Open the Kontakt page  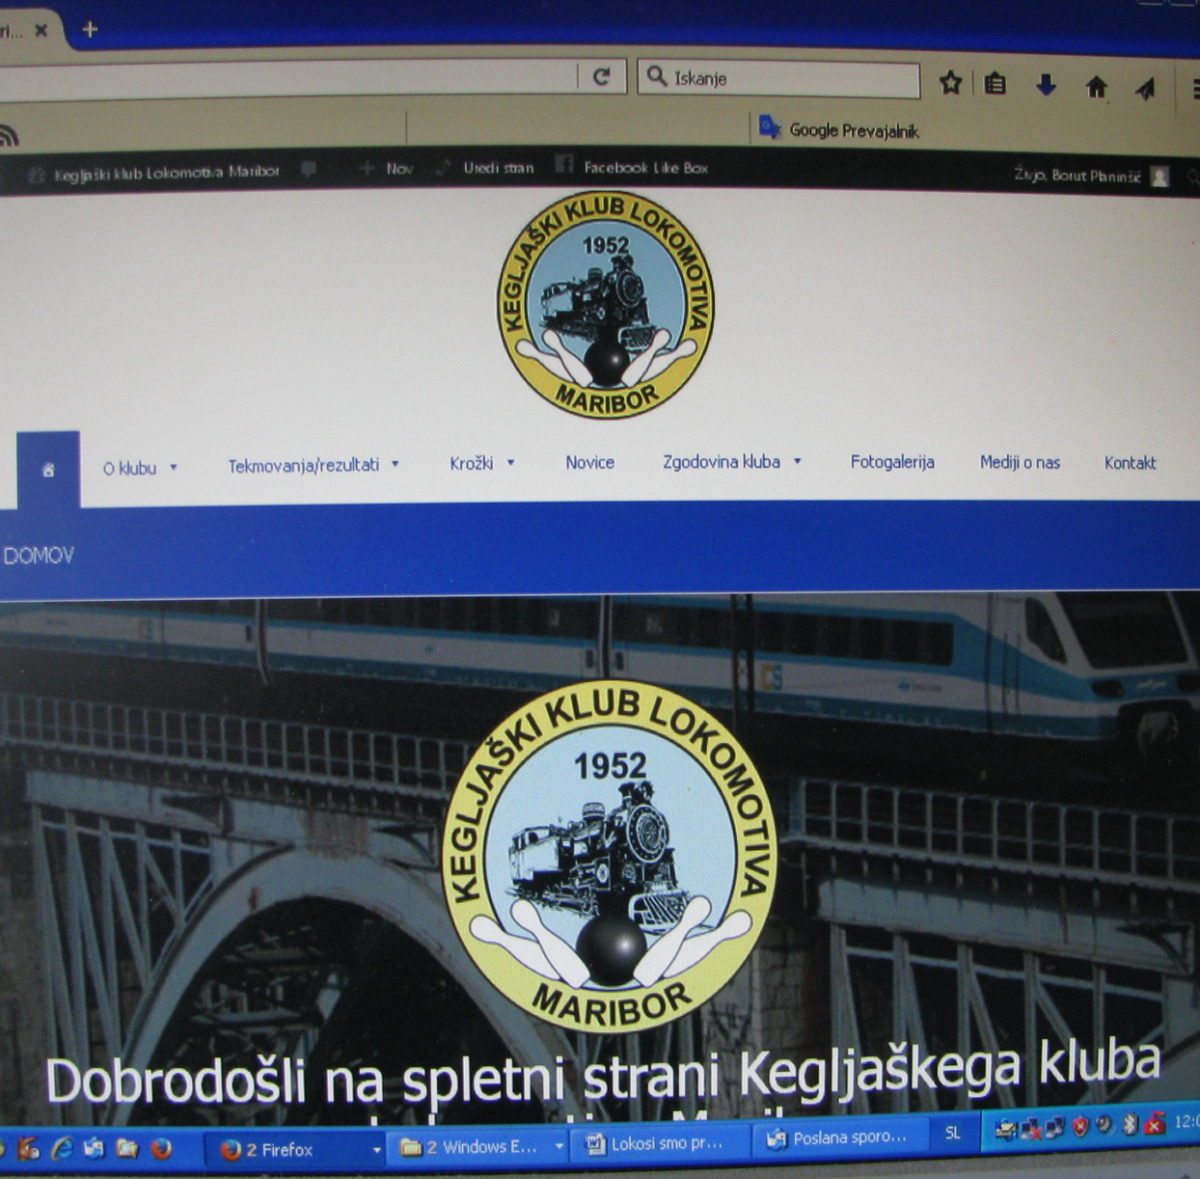(1130, 462)
